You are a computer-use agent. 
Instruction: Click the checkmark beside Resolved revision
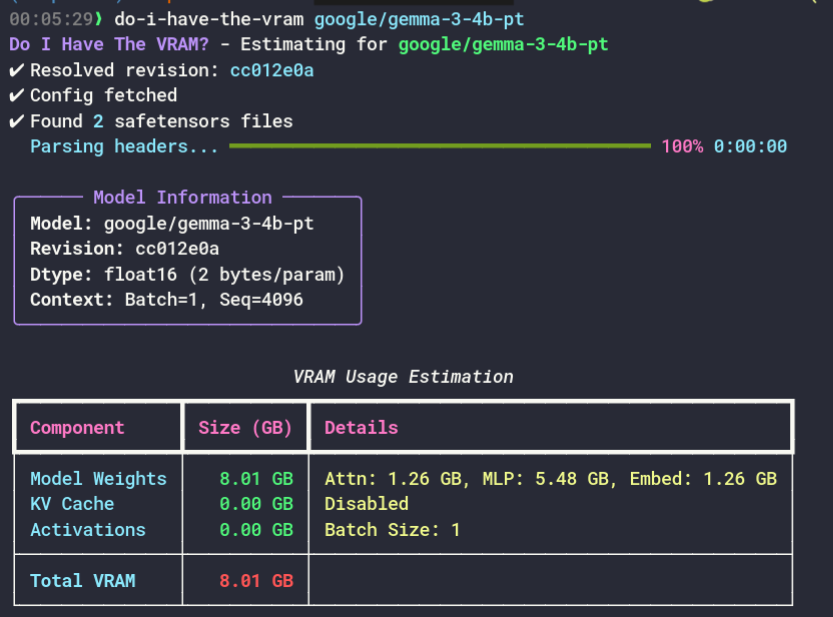16,70
